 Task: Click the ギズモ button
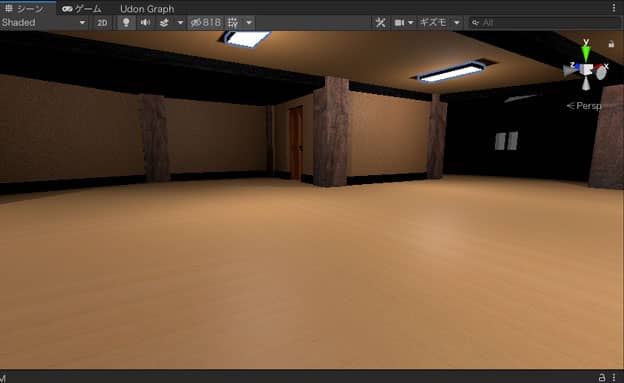433,23
